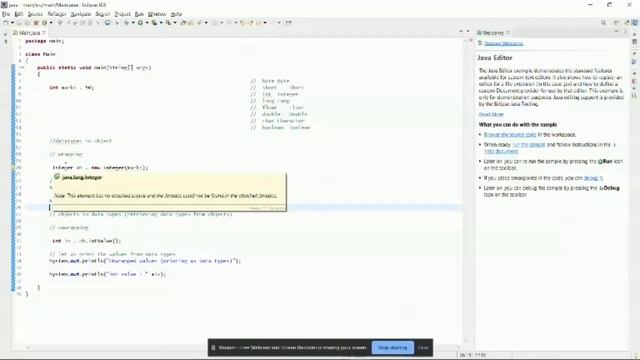Screen dimensions: 640x360
Task: Toggle the Pin Editor toolbar icon
Action: click(289, 23)
